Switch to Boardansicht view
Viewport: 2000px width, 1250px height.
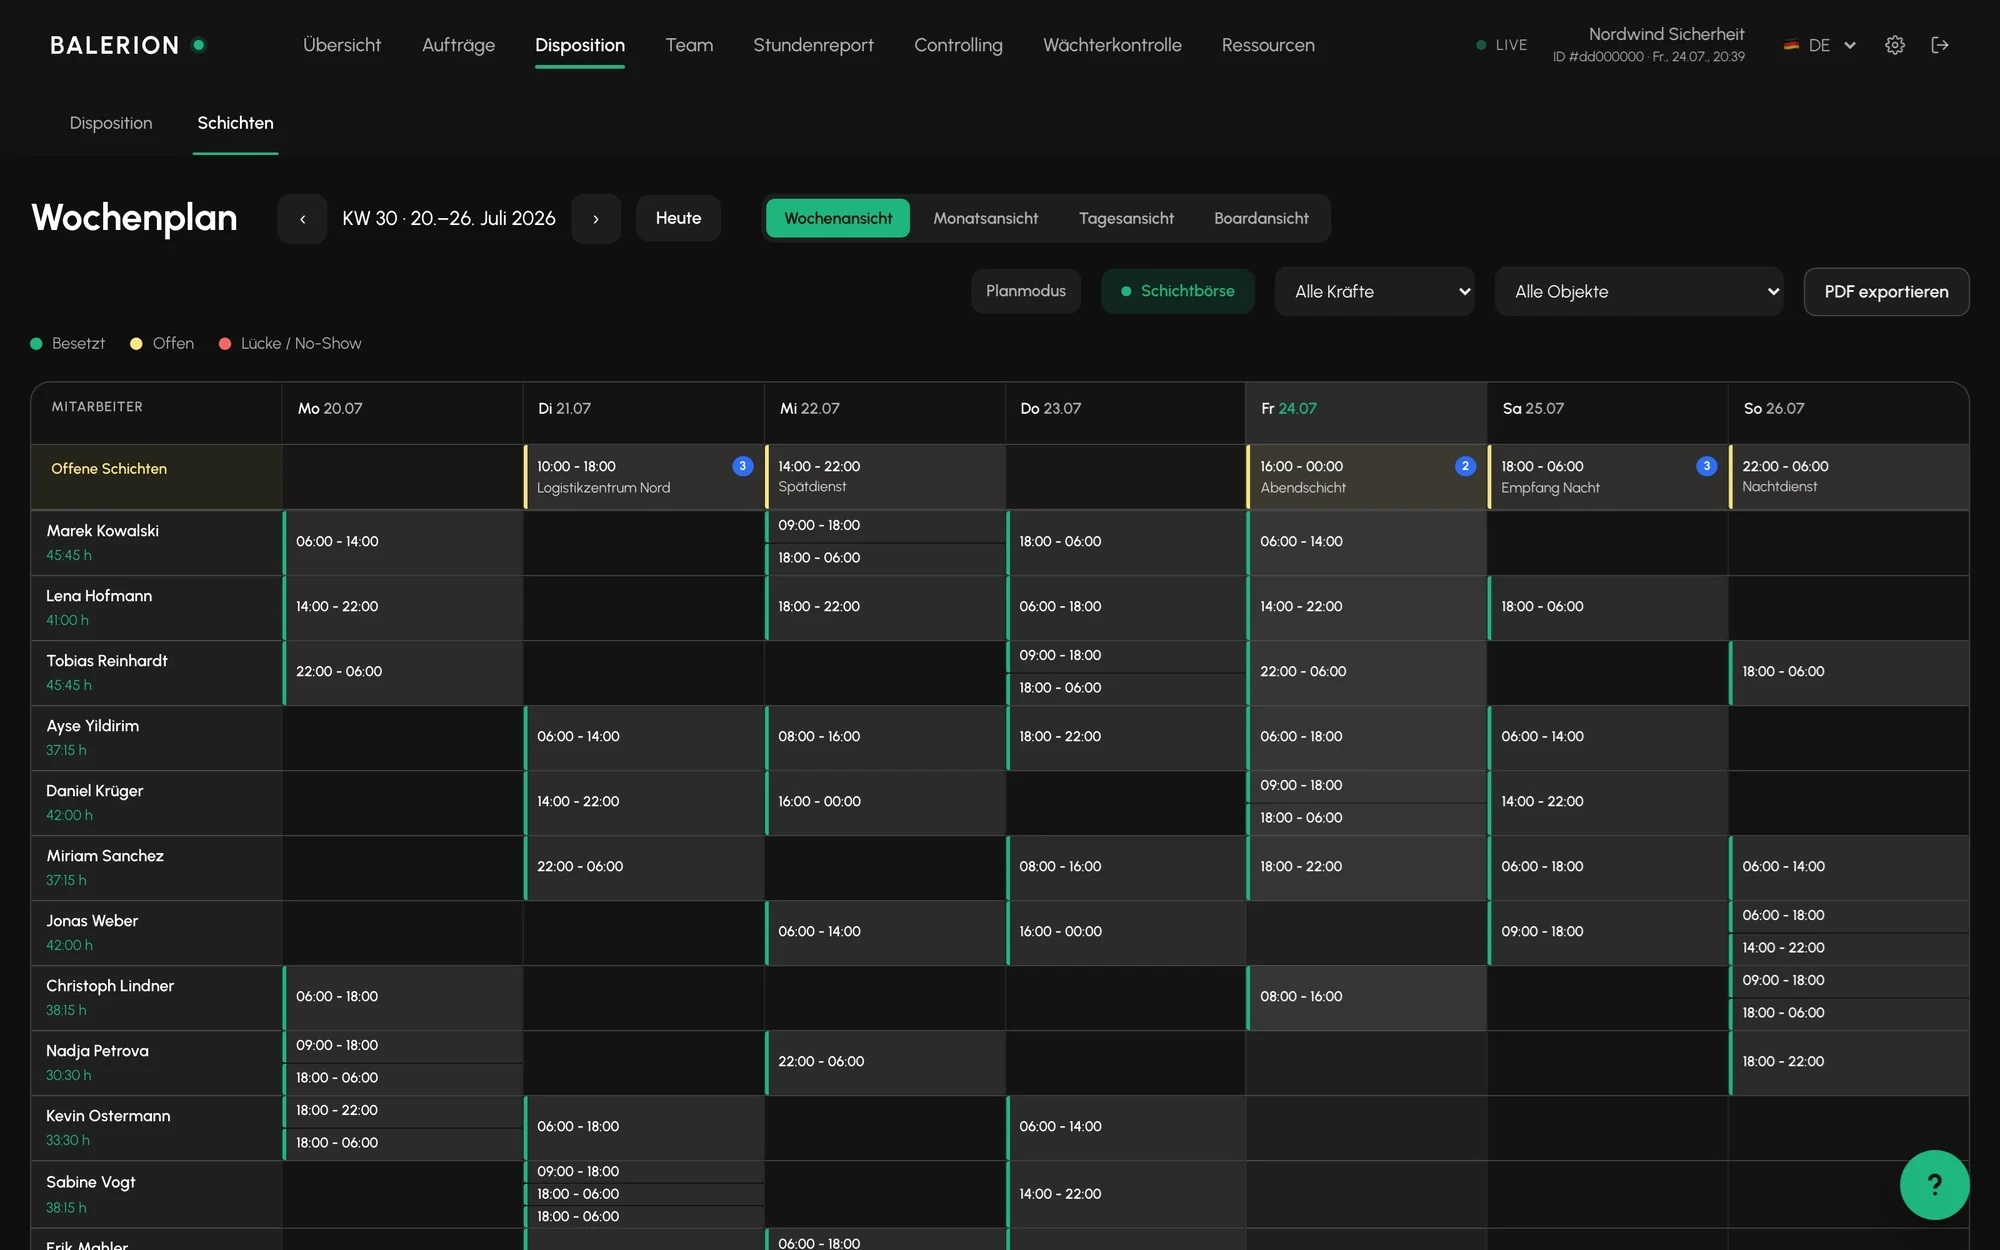1261,218
